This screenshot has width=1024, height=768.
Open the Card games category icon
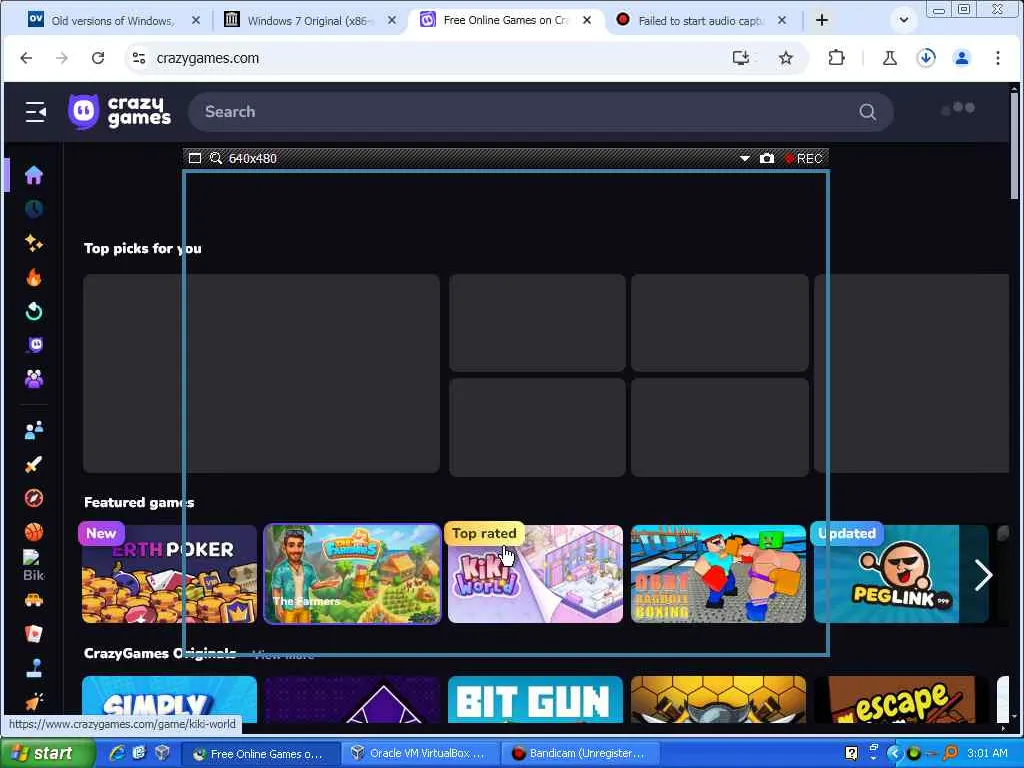tap(34, 634)
